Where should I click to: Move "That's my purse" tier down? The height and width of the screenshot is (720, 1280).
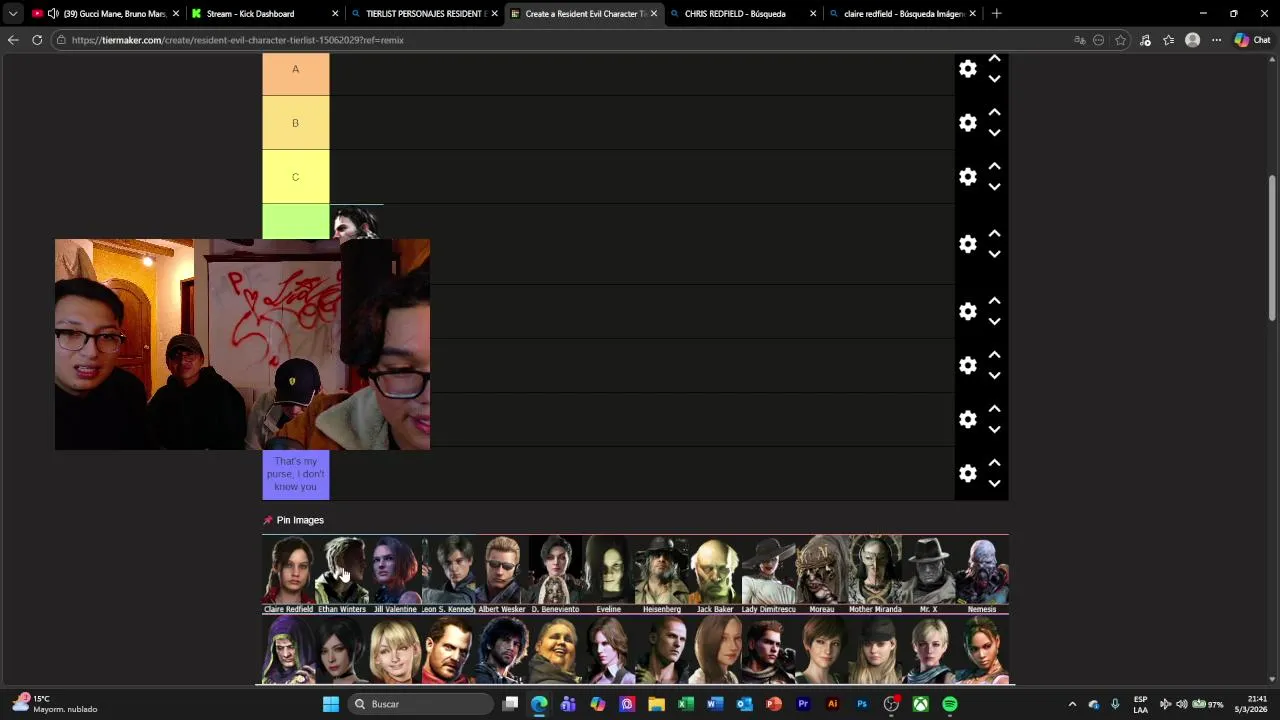[x=994, y=483]
